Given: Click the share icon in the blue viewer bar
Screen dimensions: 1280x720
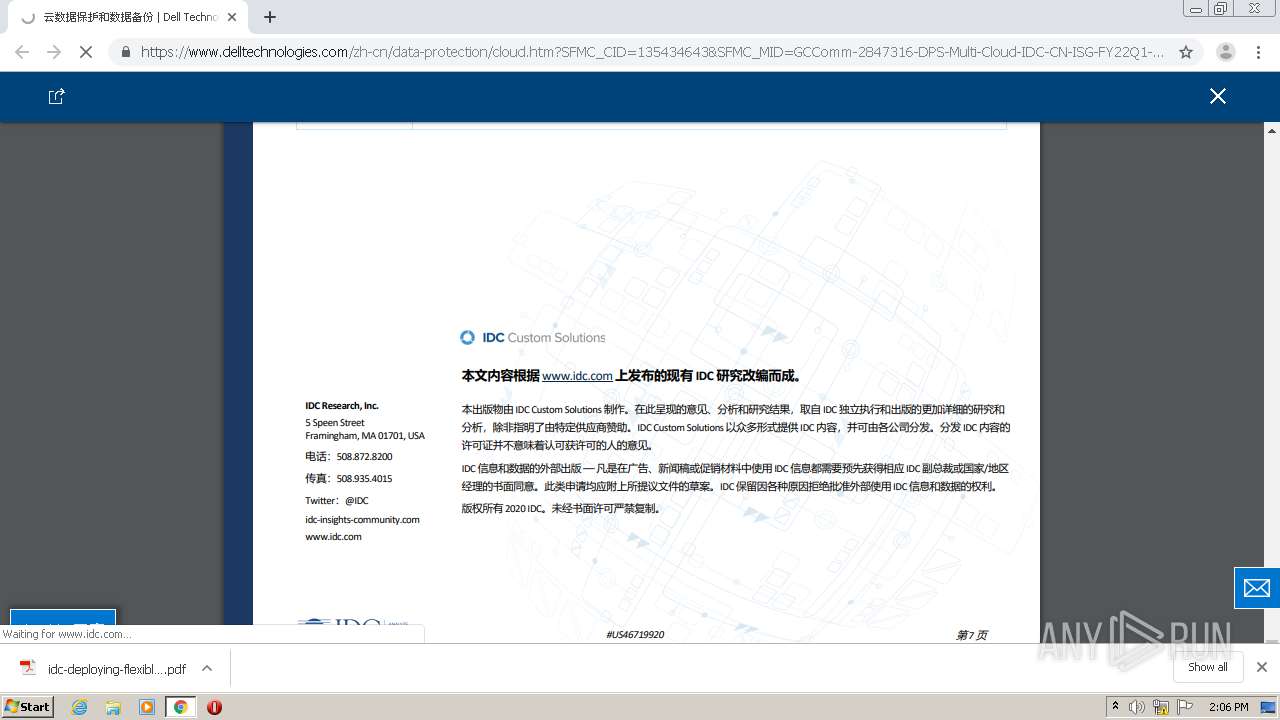Looking at the screenshot, I should pyautogui.click(x=57, y=96).
